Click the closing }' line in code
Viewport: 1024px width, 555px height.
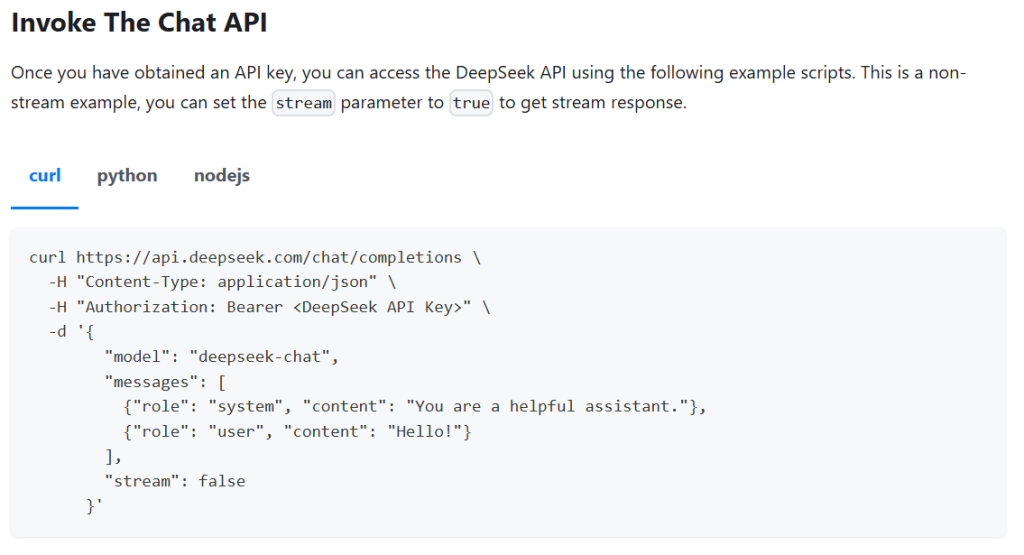(94, 506)
